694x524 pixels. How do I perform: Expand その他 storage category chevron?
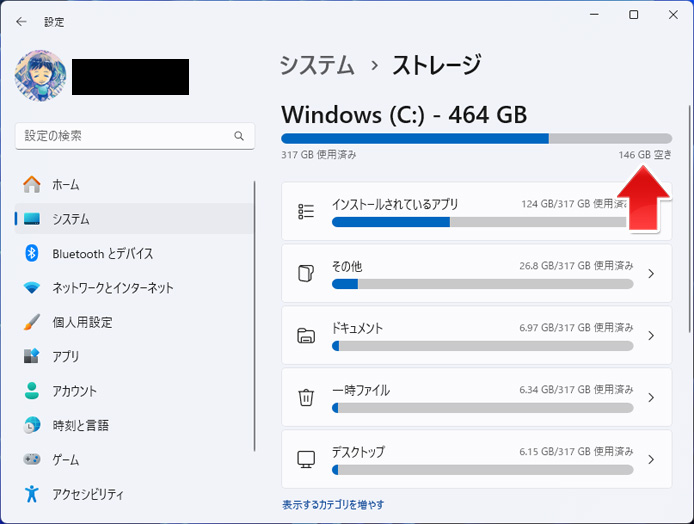[651, 274]
